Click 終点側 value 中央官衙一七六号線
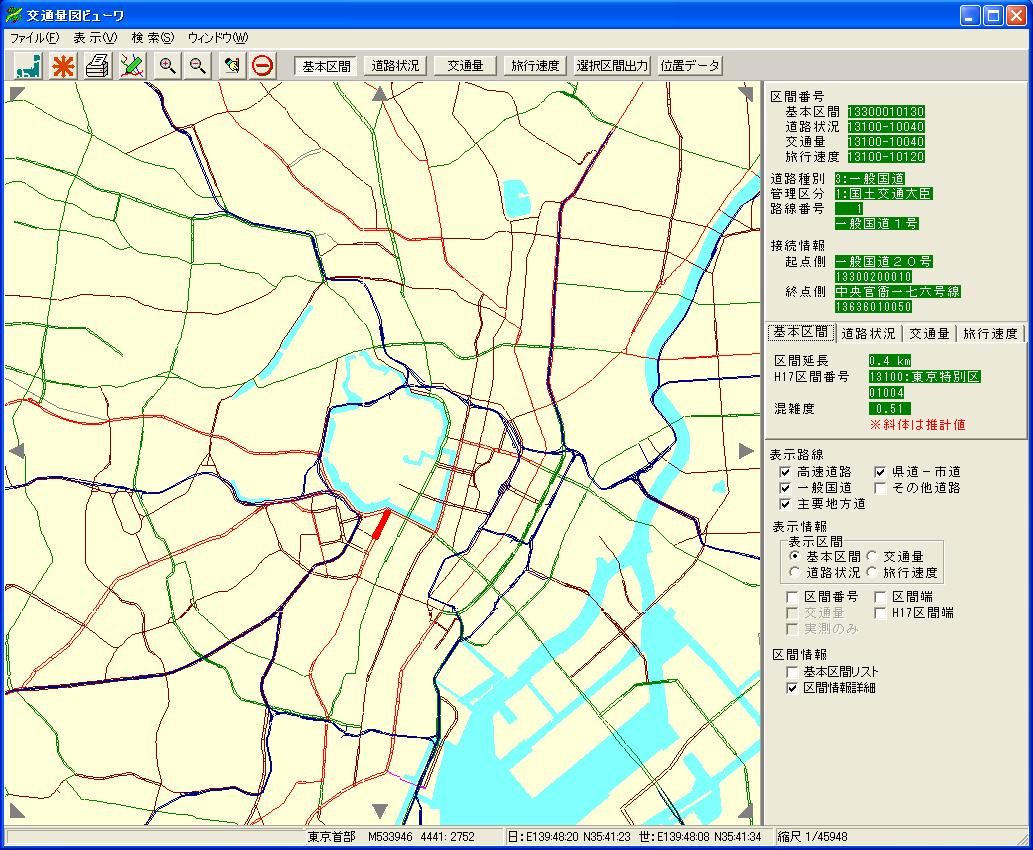The image size is (1033, 850). click(x=897, y=292)
